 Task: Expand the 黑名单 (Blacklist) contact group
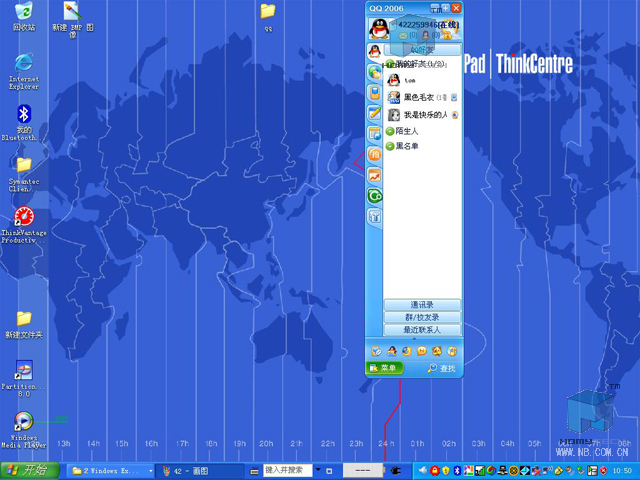407,146
